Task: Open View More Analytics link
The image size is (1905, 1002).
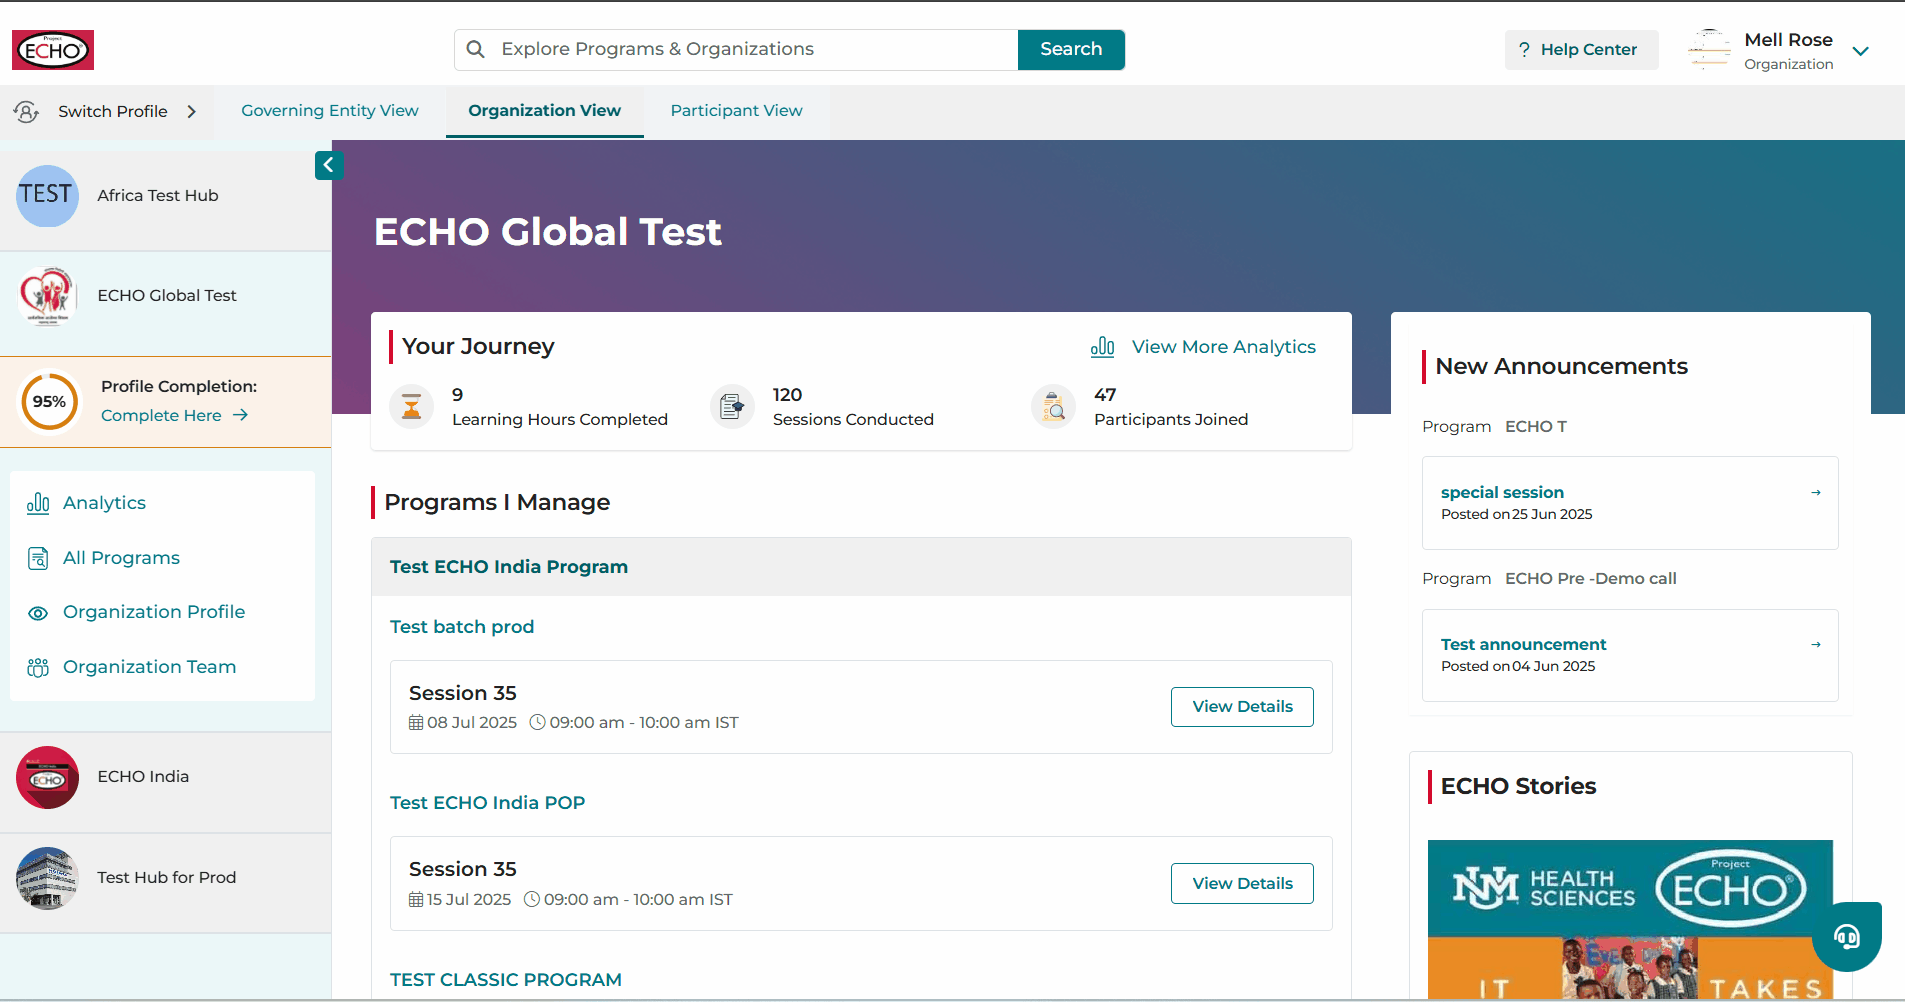Action: tap(1224, 347)
